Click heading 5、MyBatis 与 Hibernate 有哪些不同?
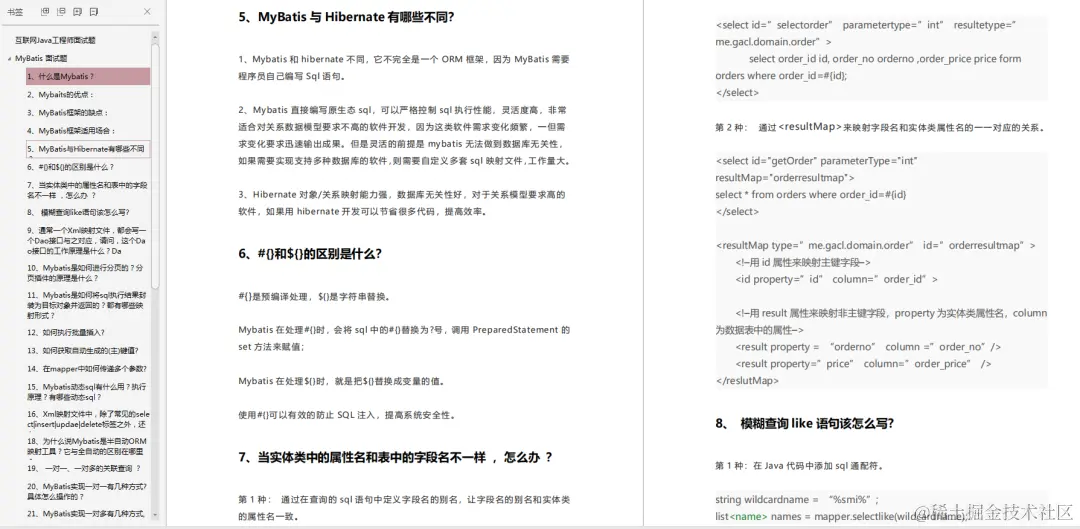1080x529 pixels. click(346, 18)
